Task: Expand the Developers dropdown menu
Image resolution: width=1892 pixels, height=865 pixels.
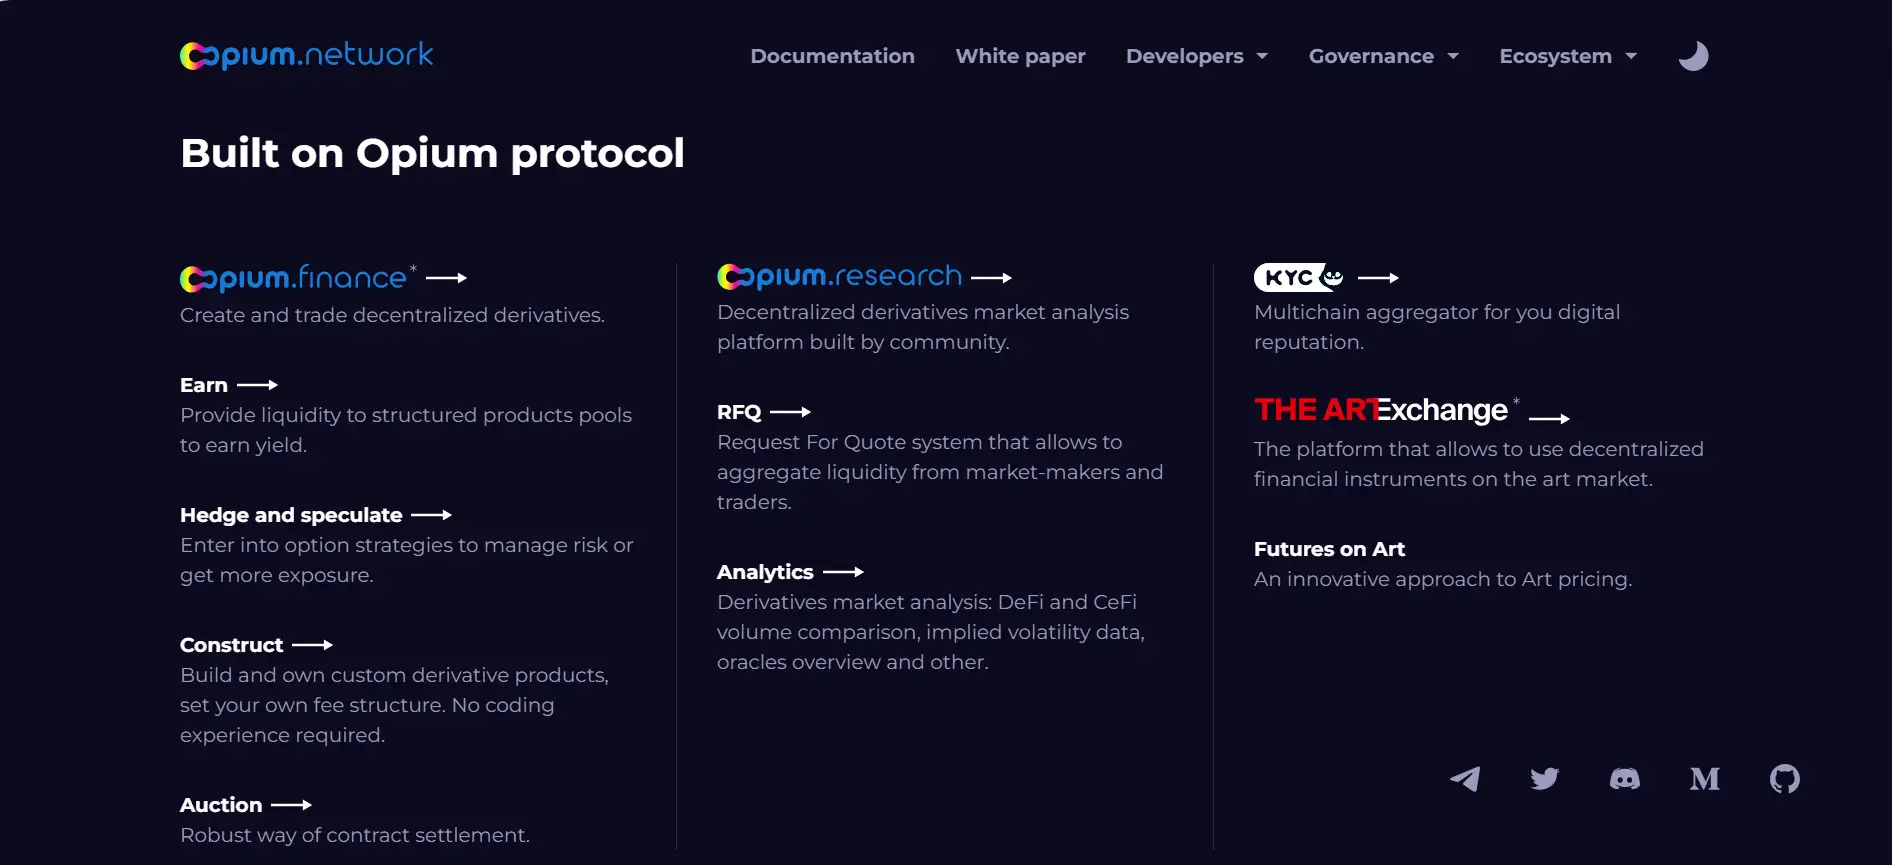Action: tap(1196, 56)
